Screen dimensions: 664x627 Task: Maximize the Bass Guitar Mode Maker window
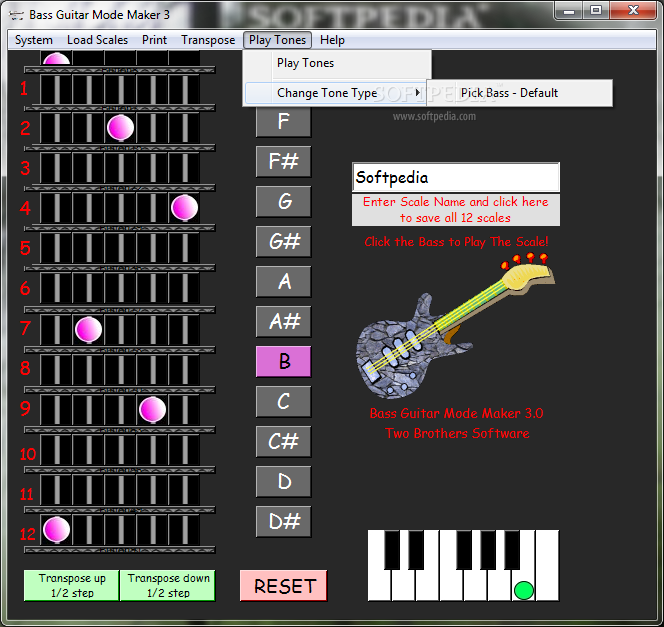pos(596,11)
